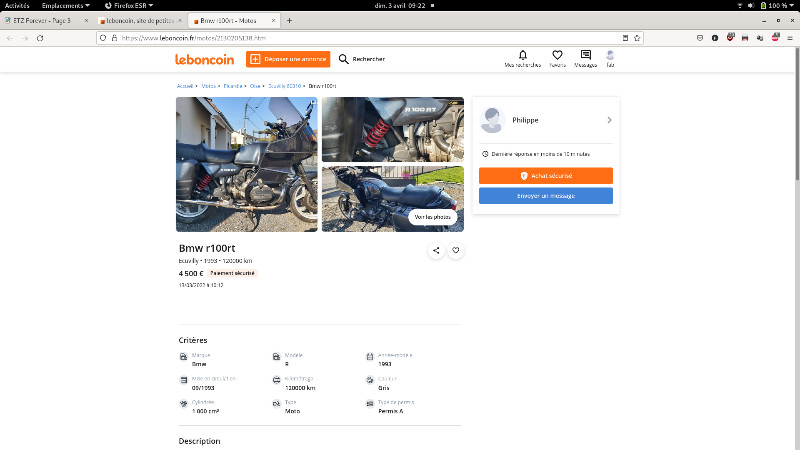Viewport: 800px width, 450px height.
Task: Click Envoyer un message button
Action: click(x=546, y=196)
